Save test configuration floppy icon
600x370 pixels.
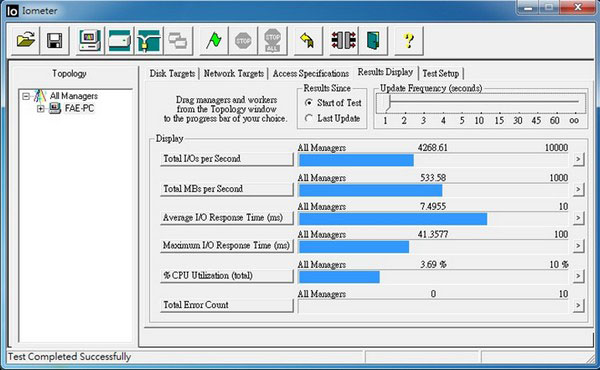tap(54, 40)
